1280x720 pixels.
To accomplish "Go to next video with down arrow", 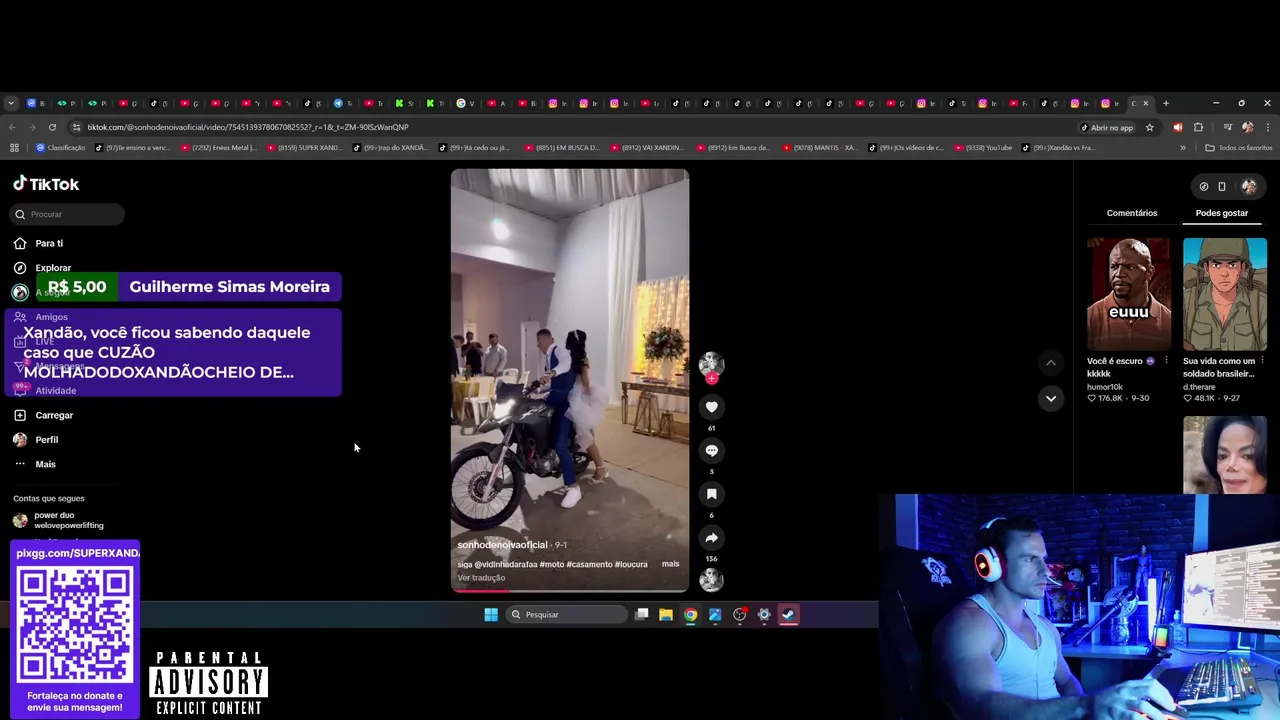I will click(x=1050, y=398).
